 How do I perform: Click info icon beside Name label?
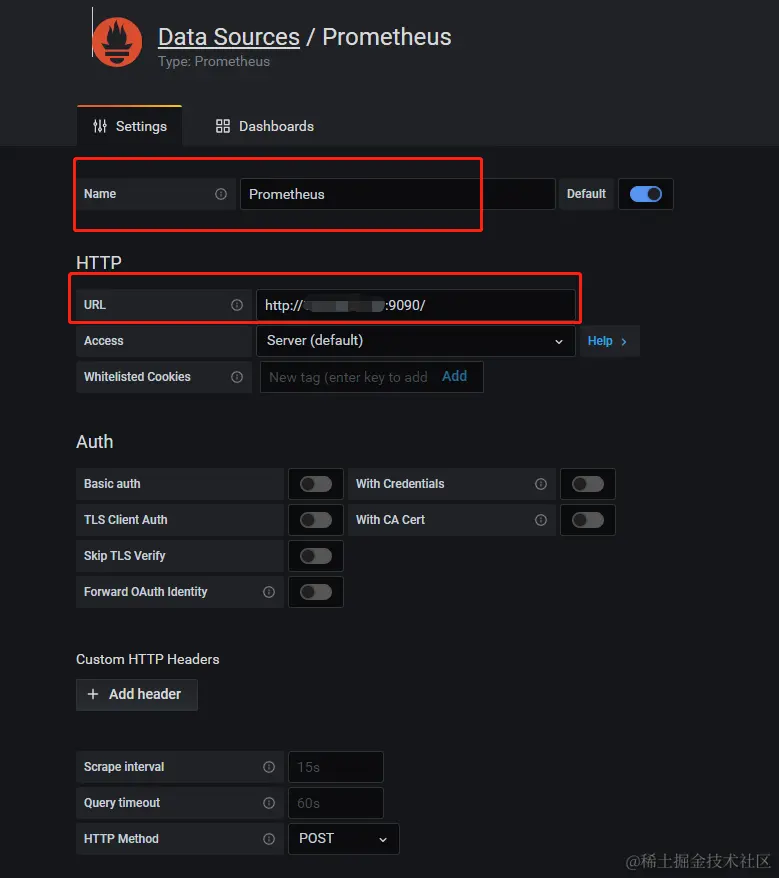[221, 194]
